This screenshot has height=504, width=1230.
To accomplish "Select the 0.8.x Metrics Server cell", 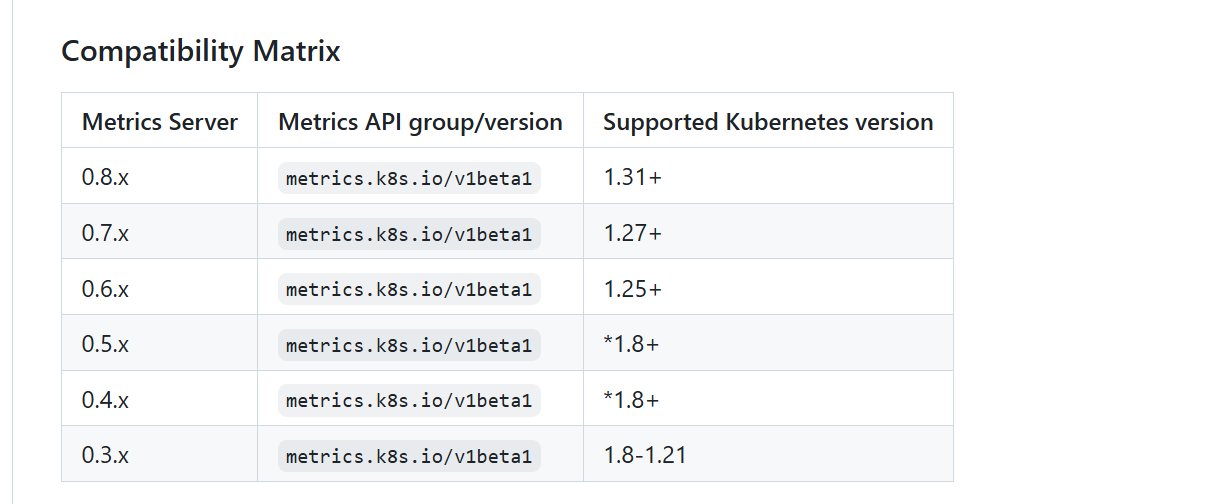I will [x=106, y=177].
